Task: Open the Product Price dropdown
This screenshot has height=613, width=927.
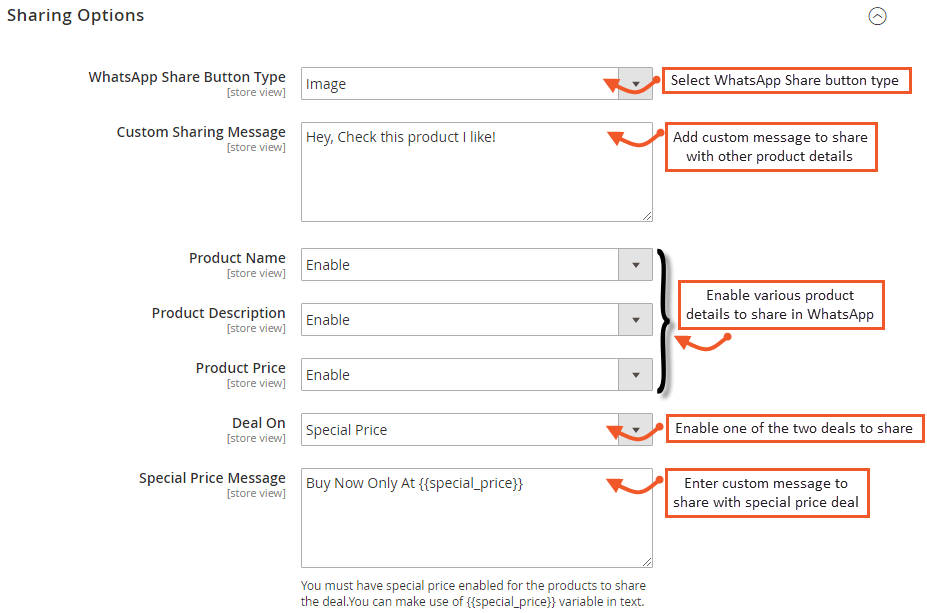Action: coord(476,375)
